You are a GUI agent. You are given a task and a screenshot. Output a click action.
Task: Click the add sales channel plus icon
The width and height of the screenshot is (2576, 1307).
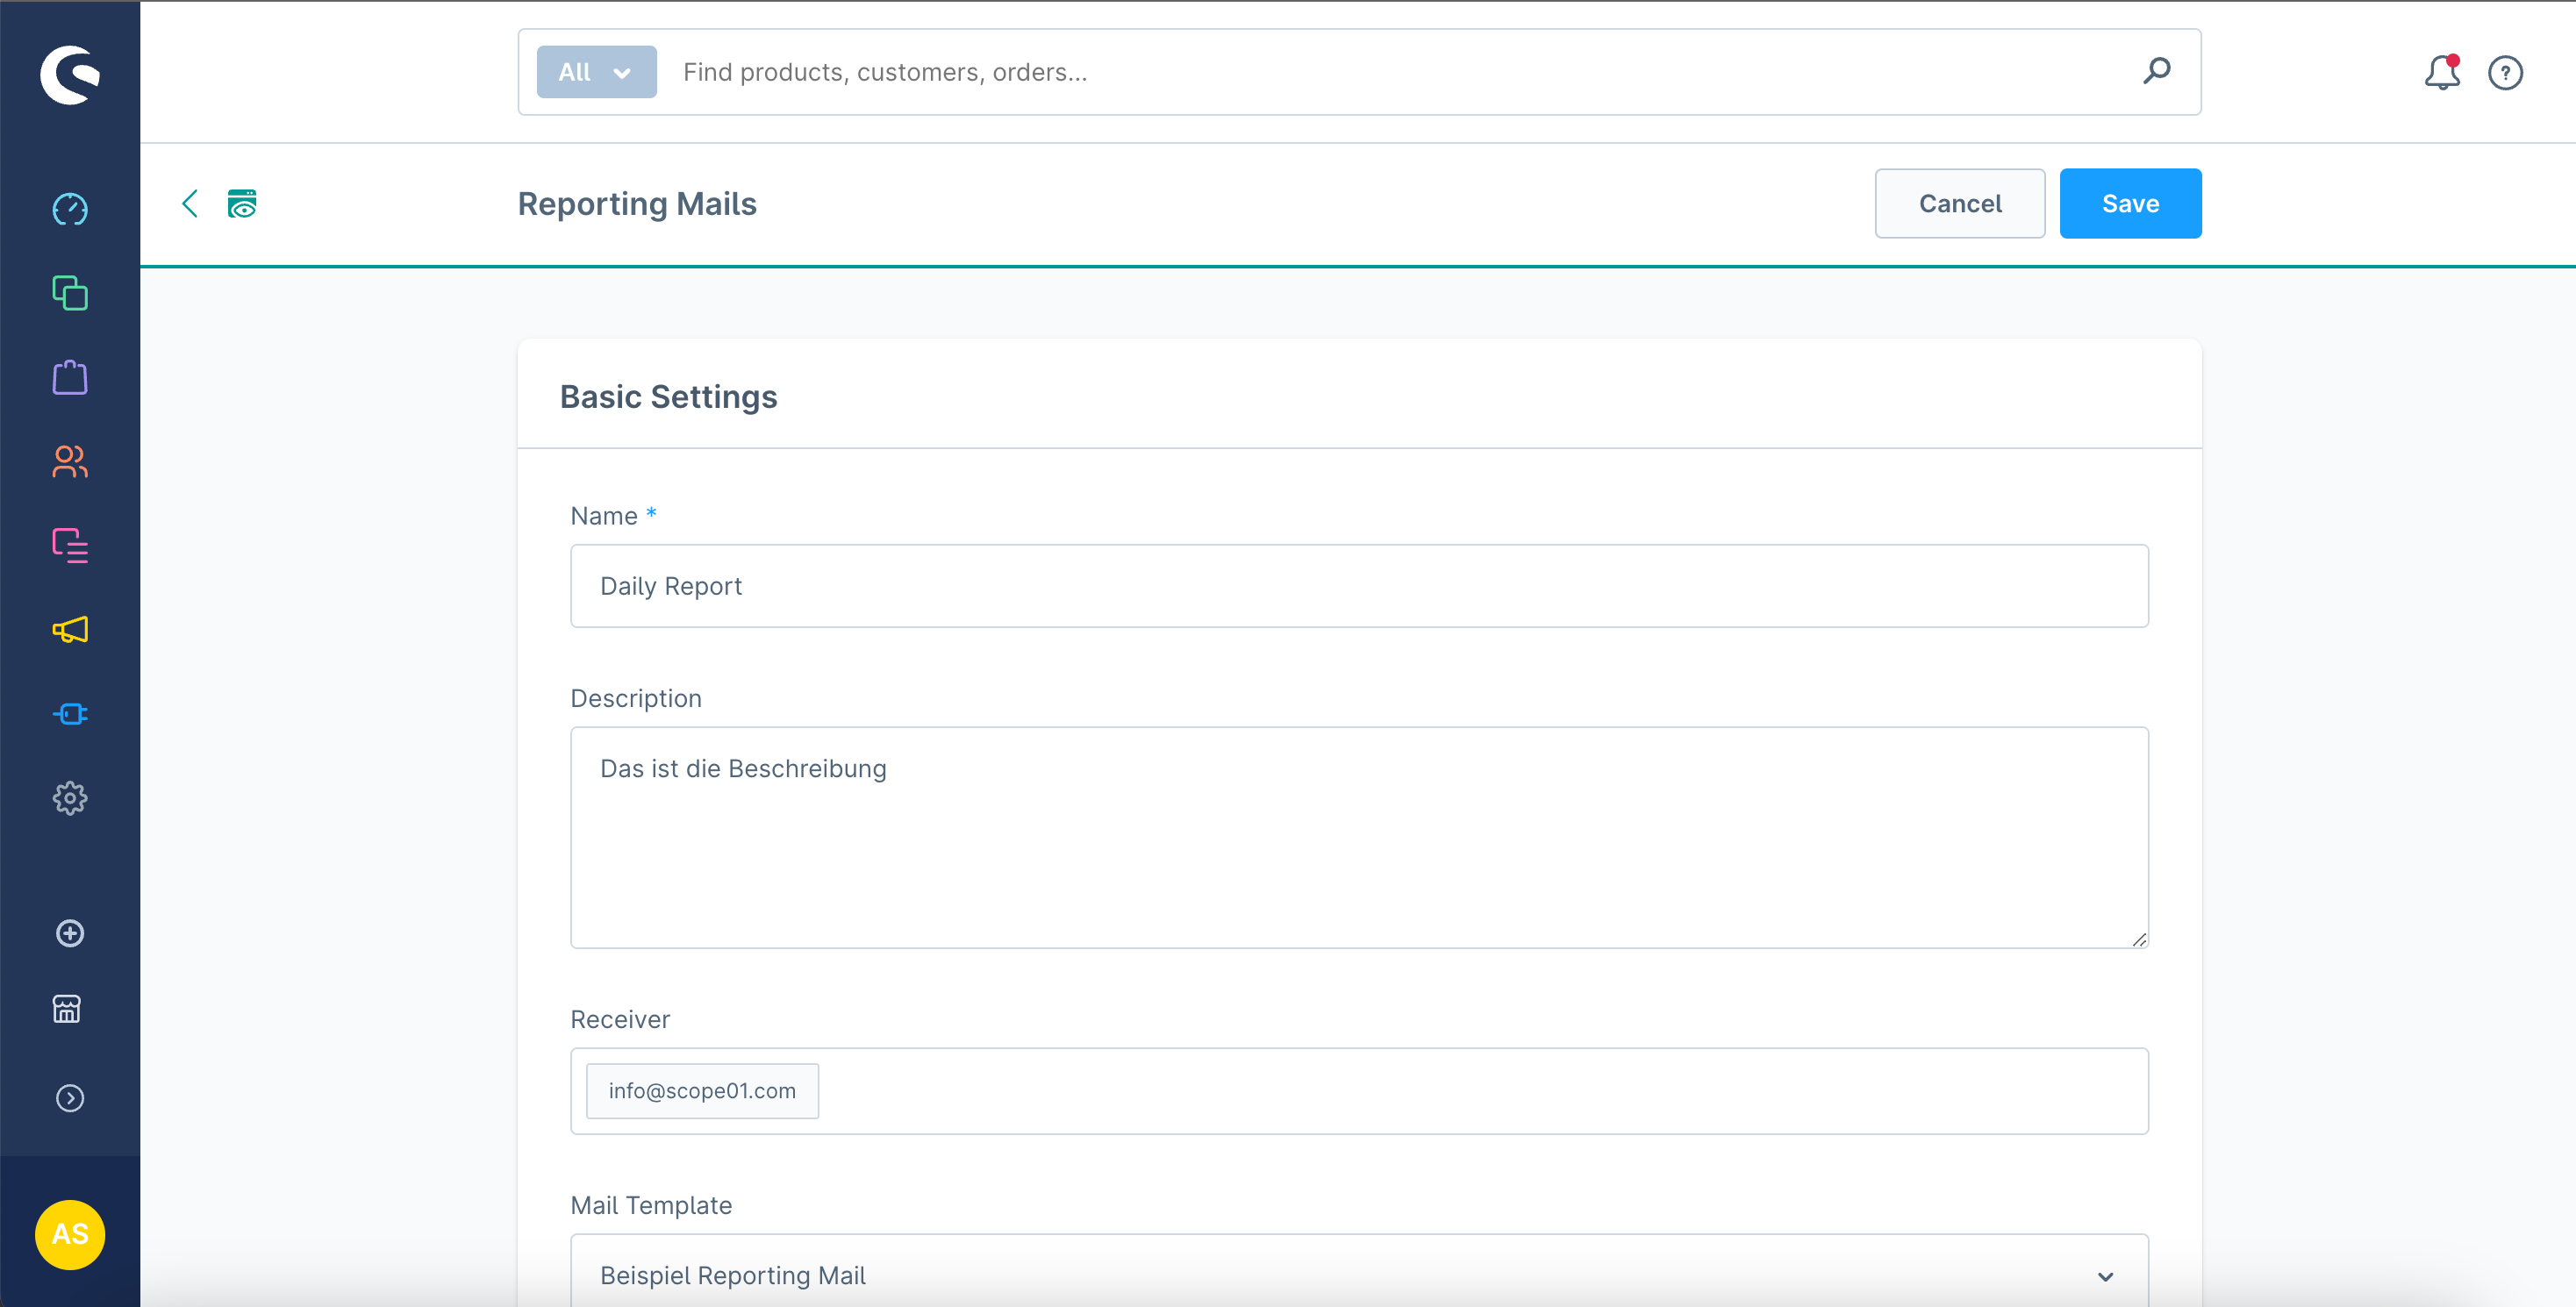(x=70, y=933)
